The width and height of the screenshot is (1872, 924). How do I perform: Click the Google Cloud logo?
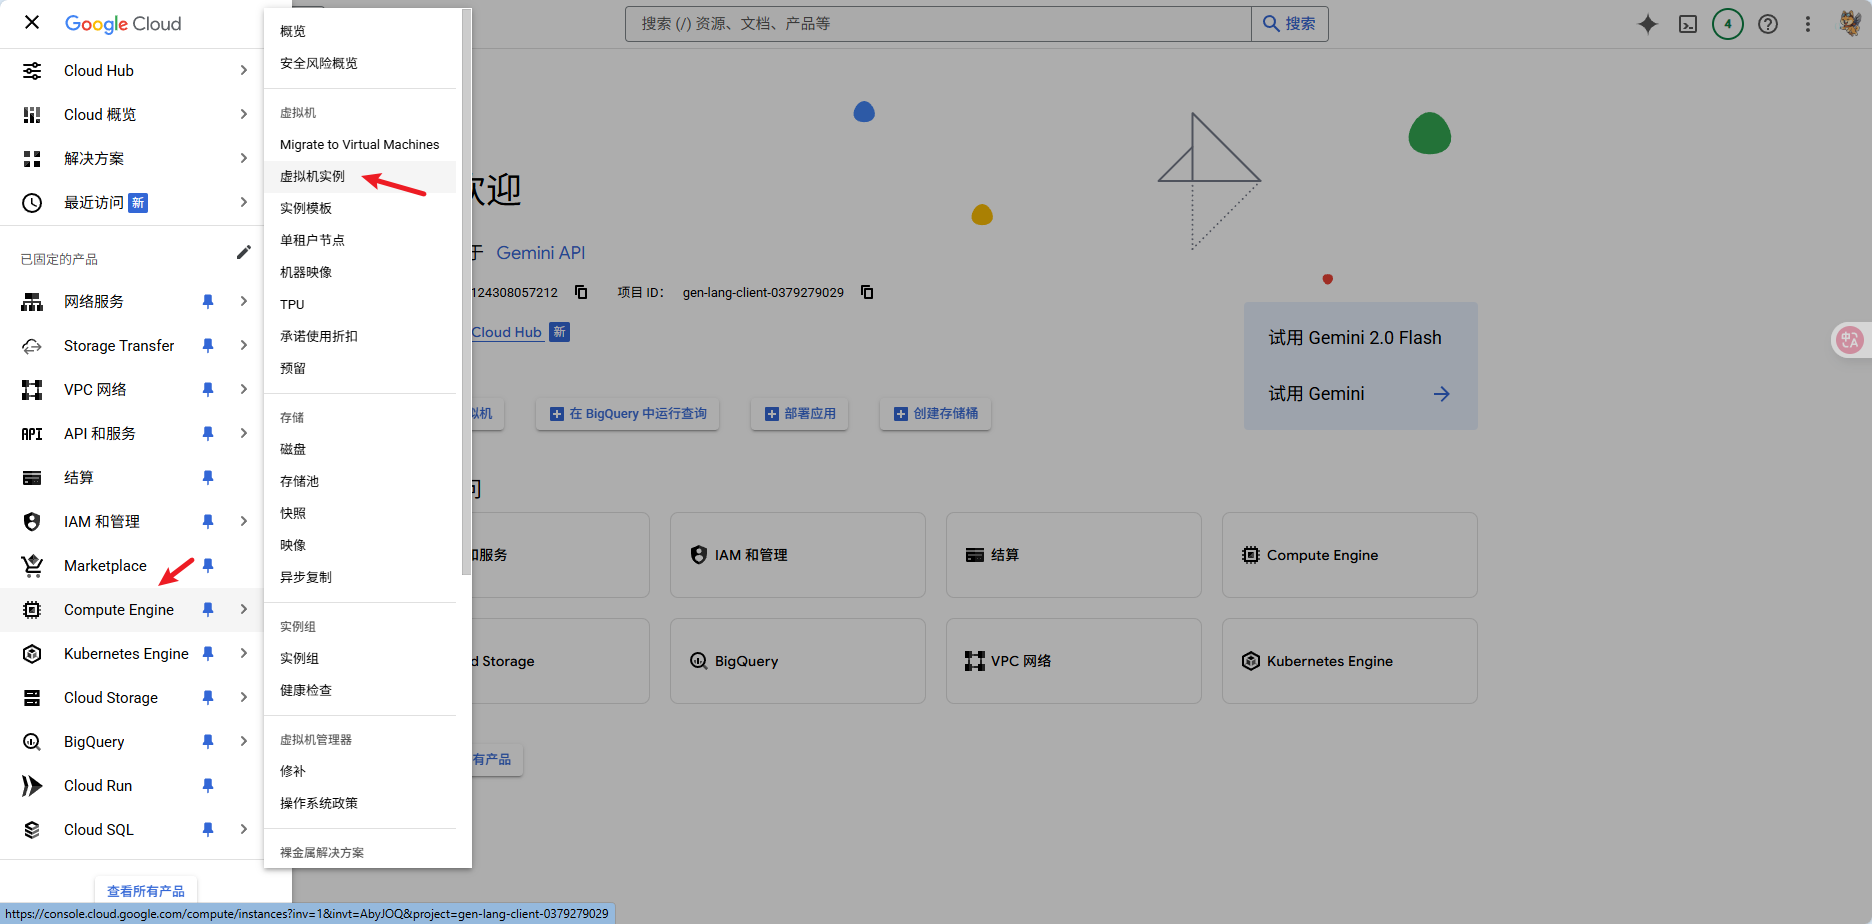point(123,23)
